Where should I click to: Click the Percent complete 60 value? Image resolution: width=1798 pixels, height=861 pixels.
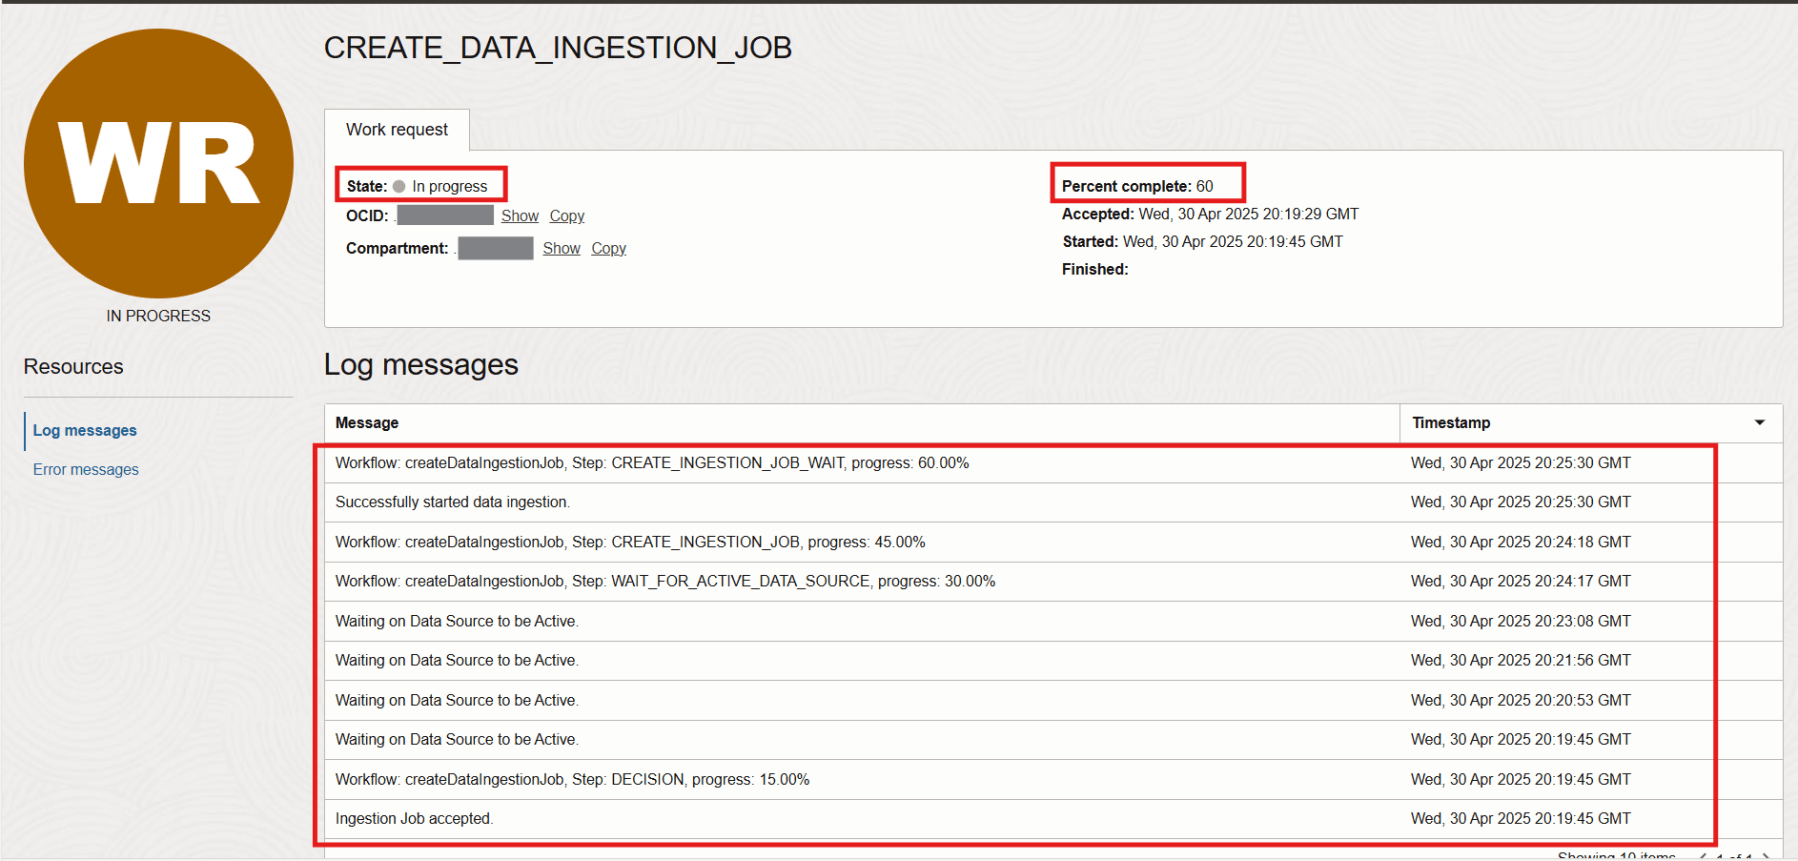(1204, 186)
